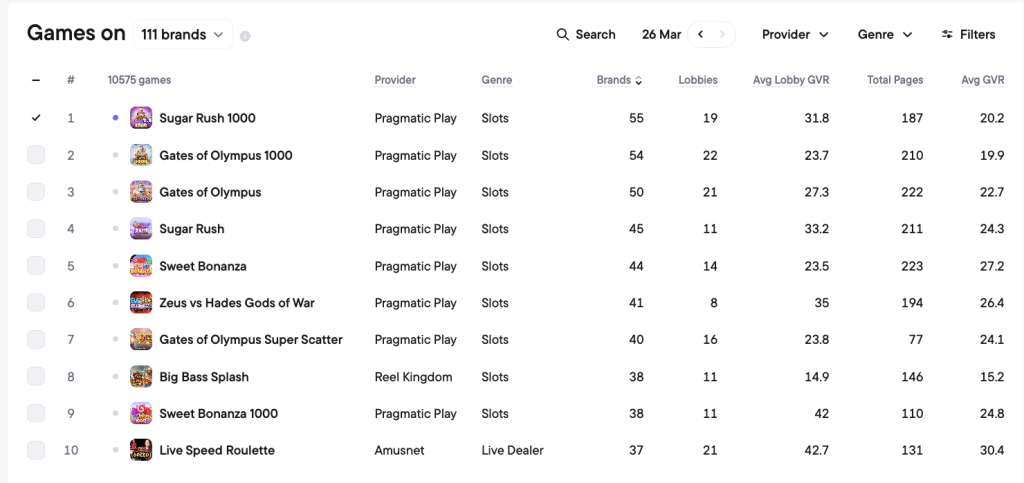1024x483 pixels.
Task: Check the Gates of Olympus 1000 row checkbox
Action: (x=36, y=155)
